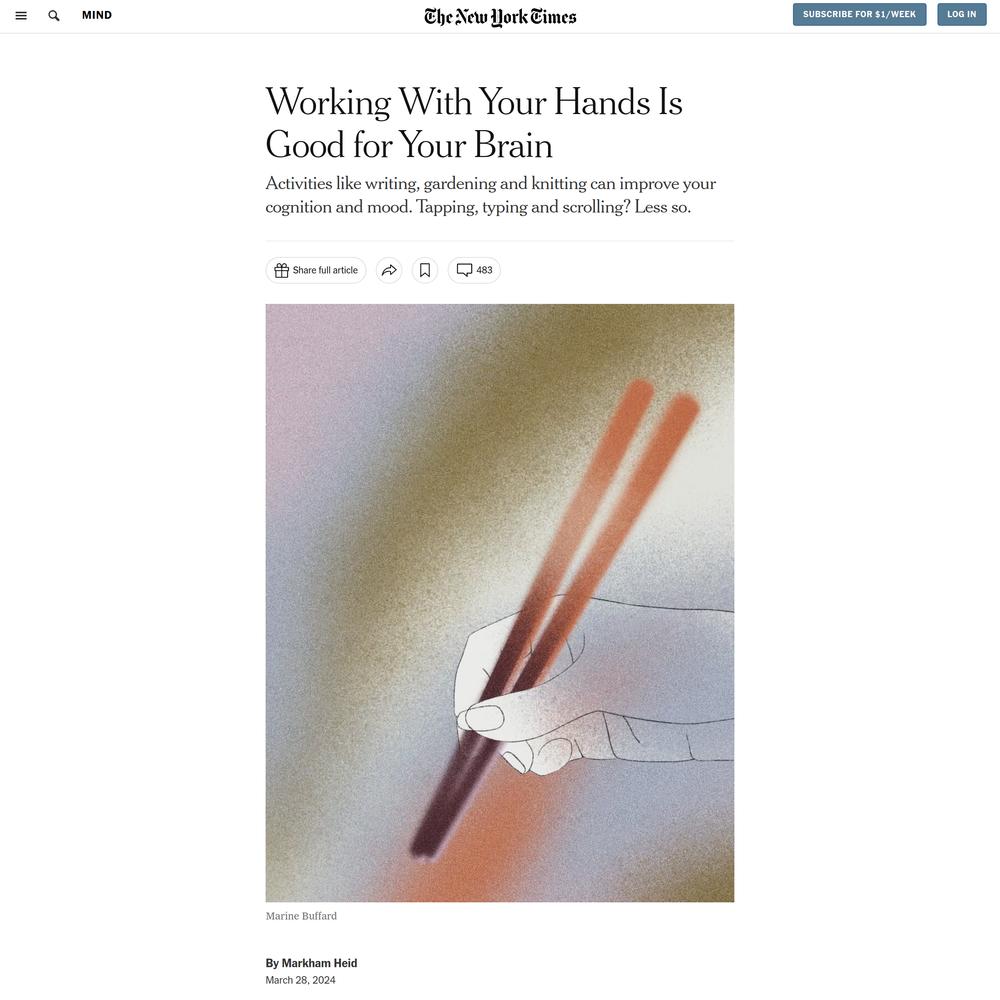1000x1000 pixels.
Task: Open the comments speech bubble icon
Action: 464,270
